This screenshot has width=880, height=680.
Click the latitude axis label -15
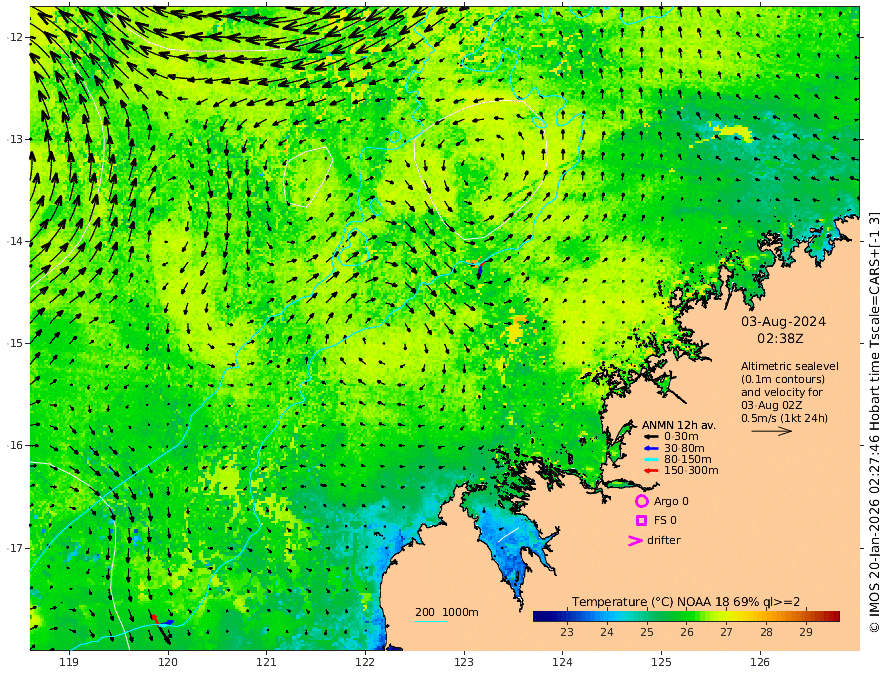click(x=15, y=343)
